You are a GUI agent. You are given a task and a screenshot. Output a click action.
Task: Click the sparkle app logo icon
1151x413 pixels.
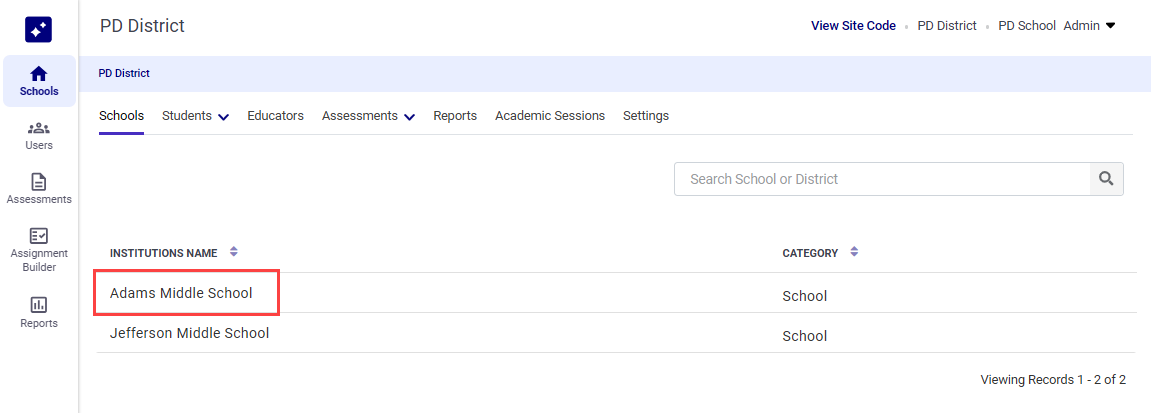[38, 29]
